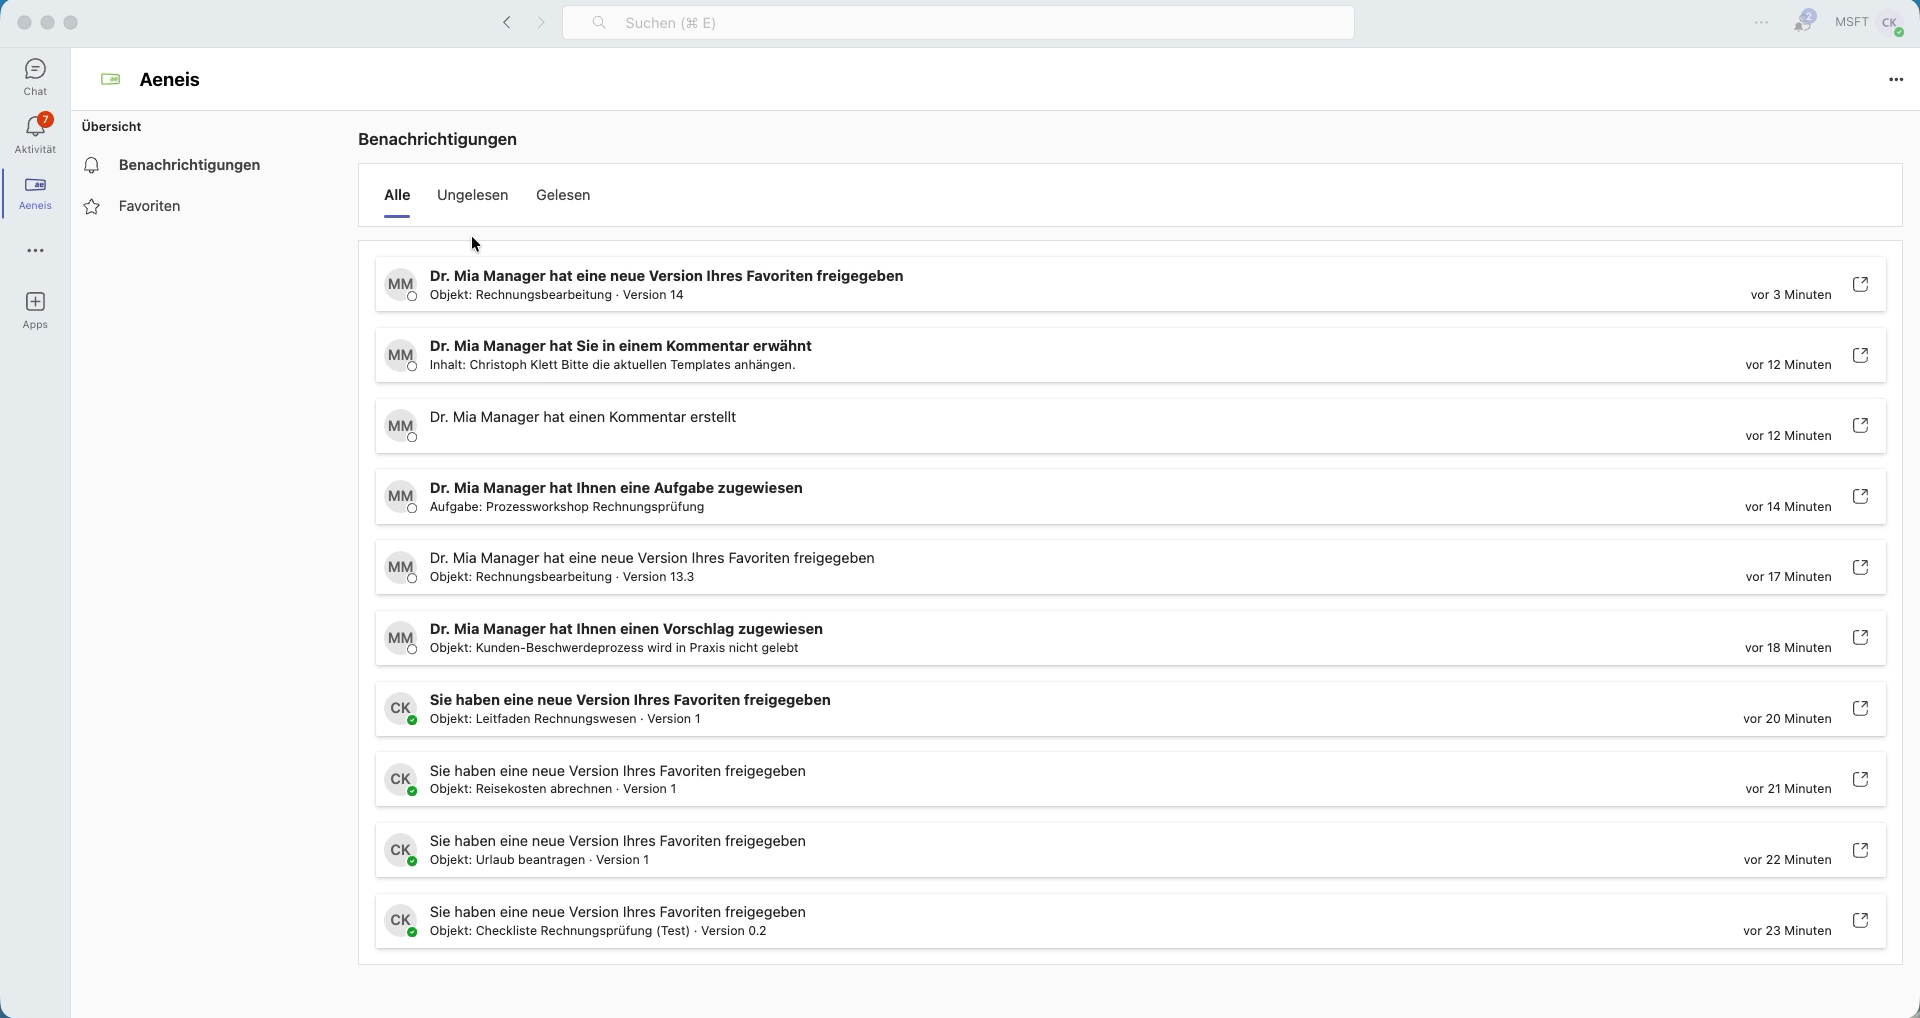The height and width of the screenshot is (1018, 1920).
Task: Open Aktivität bell with badge
Action: tap(35, 134)
